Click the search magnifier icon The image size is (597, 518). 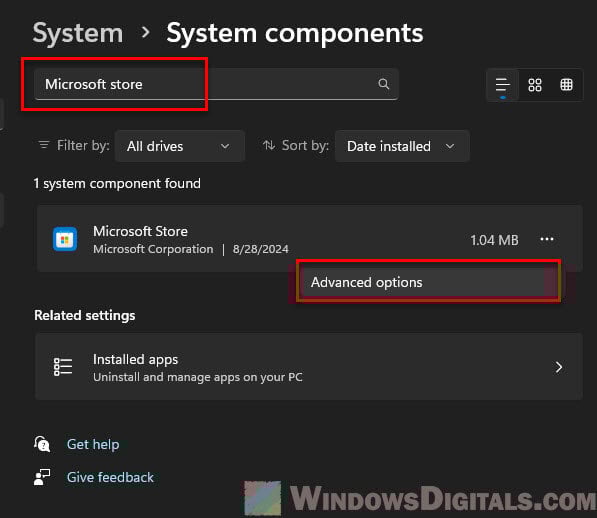point(383,84)
